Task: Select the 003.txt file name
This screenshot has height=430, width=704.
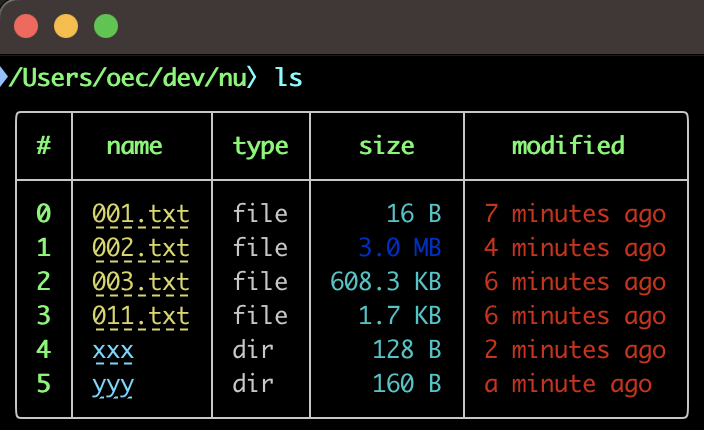Action: tap(141, 282)
